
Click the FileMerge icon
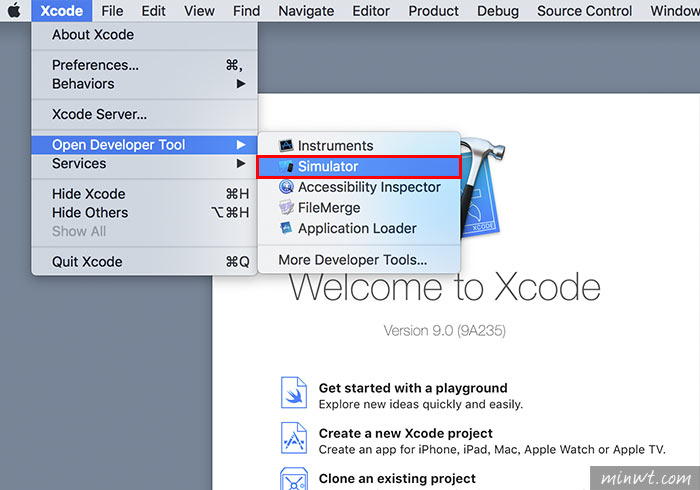tap(286, 207)
